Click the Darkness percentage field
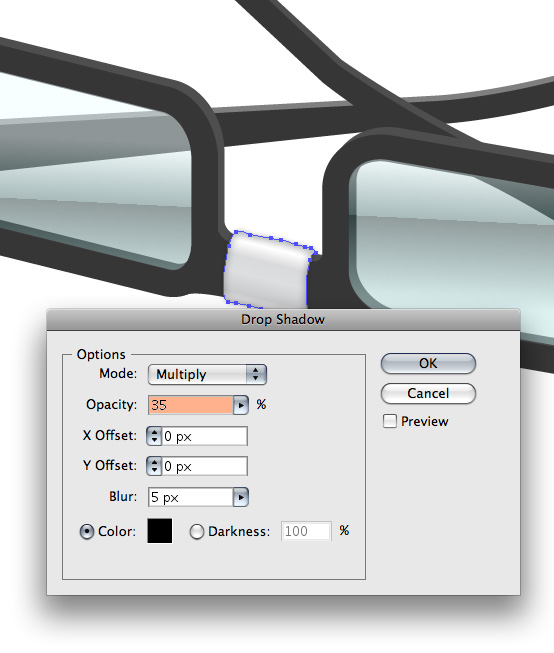This screenshot has width=554, height=653. pyautogui.click(x=306, y=531)
